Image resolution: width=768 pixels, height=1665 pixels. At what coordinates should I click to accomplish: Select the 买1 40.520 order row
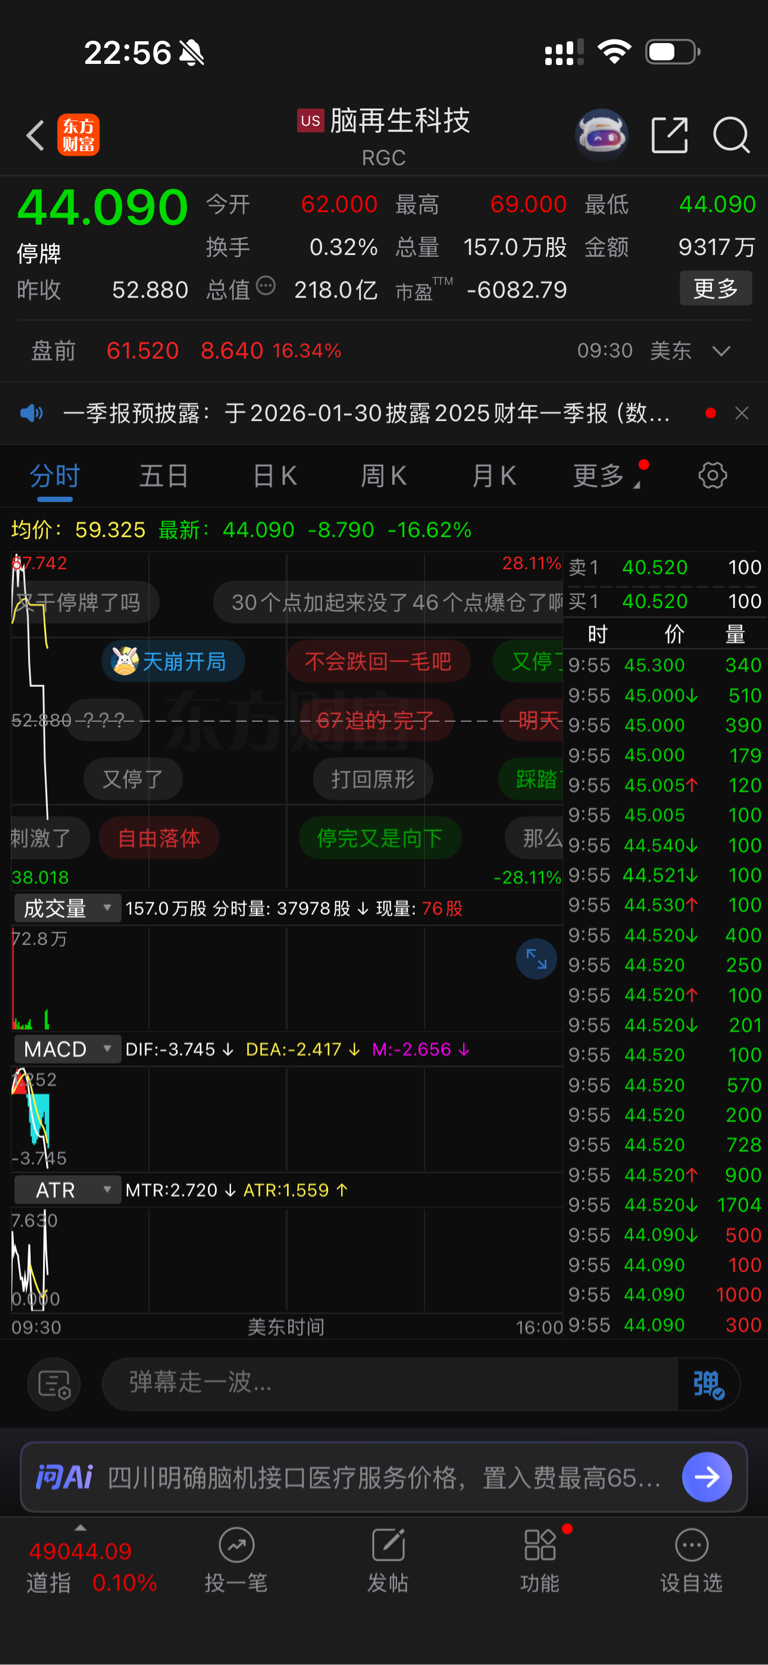coord(665,601)
